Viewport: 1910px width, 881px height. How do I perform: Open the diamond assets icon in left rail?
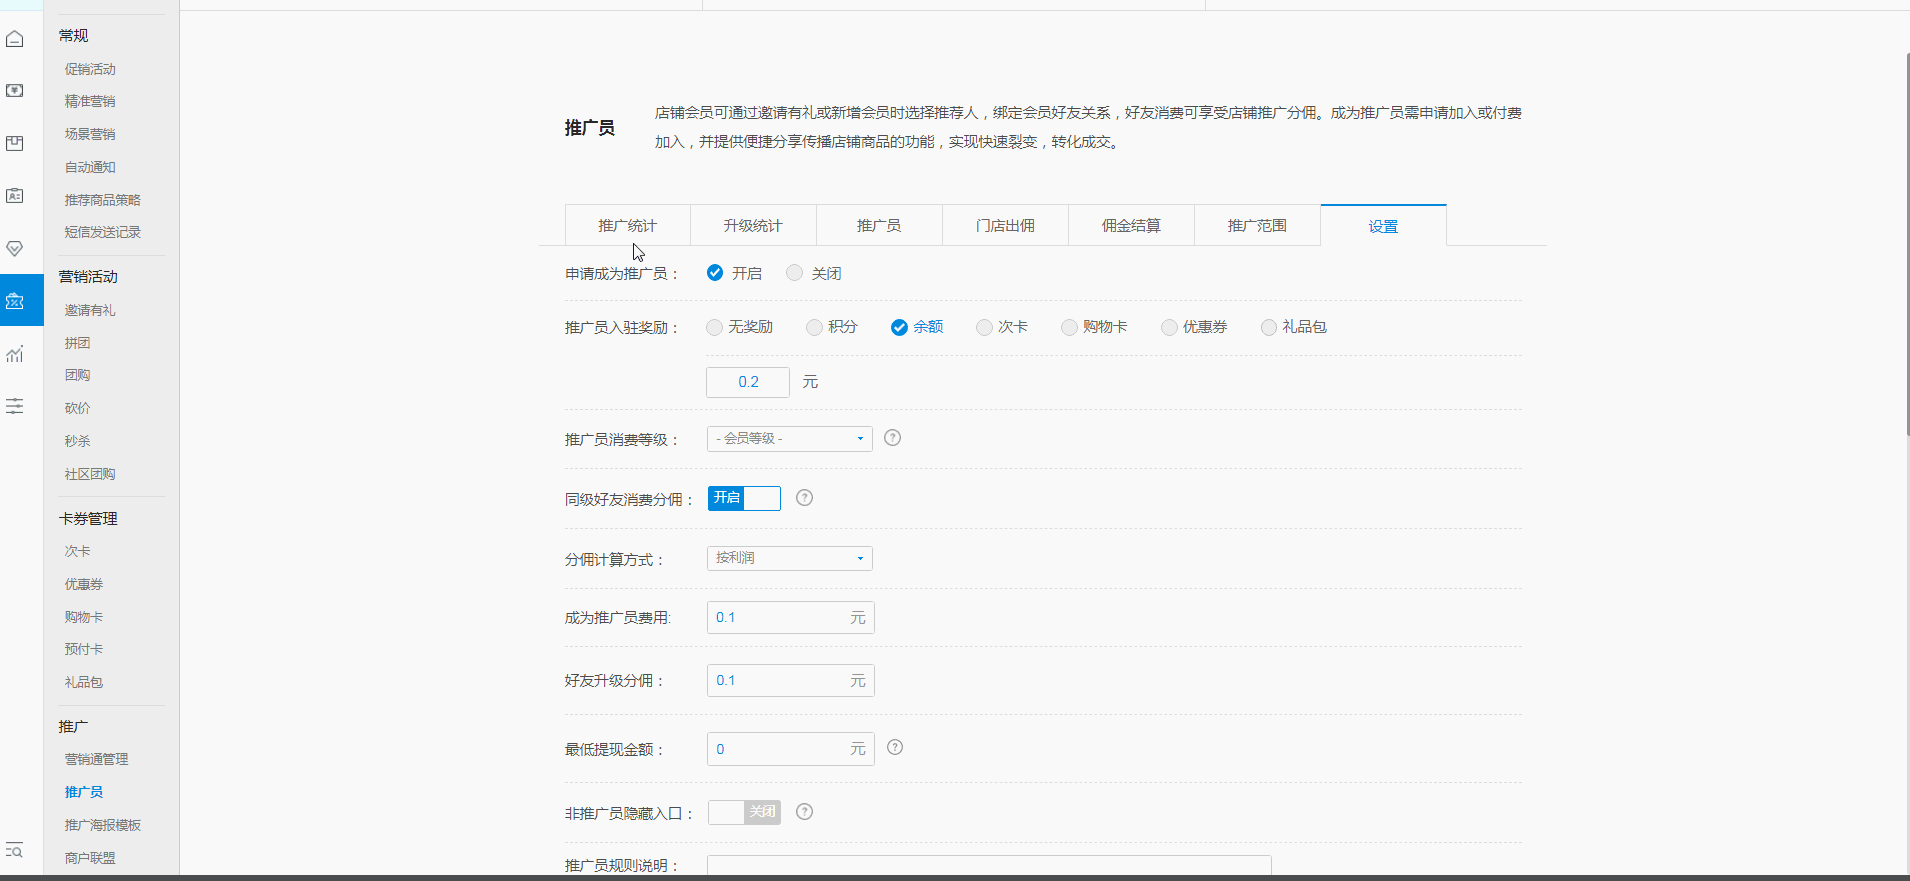tap(15, 248)
